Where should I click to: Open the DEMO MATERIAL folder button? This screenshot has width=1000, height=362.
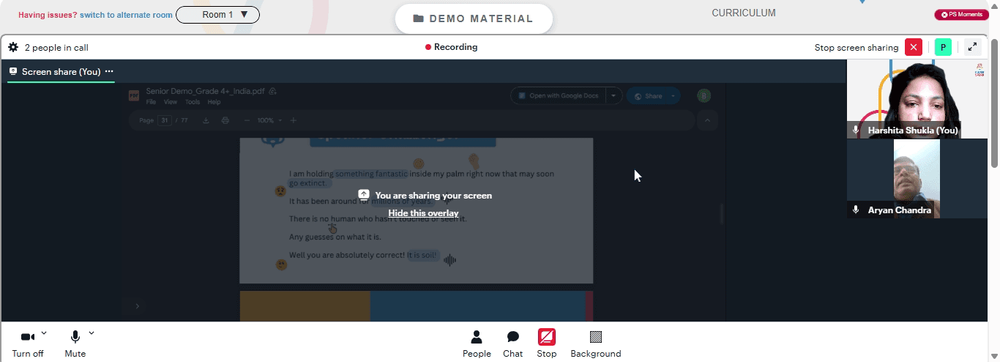click(474, 18)
